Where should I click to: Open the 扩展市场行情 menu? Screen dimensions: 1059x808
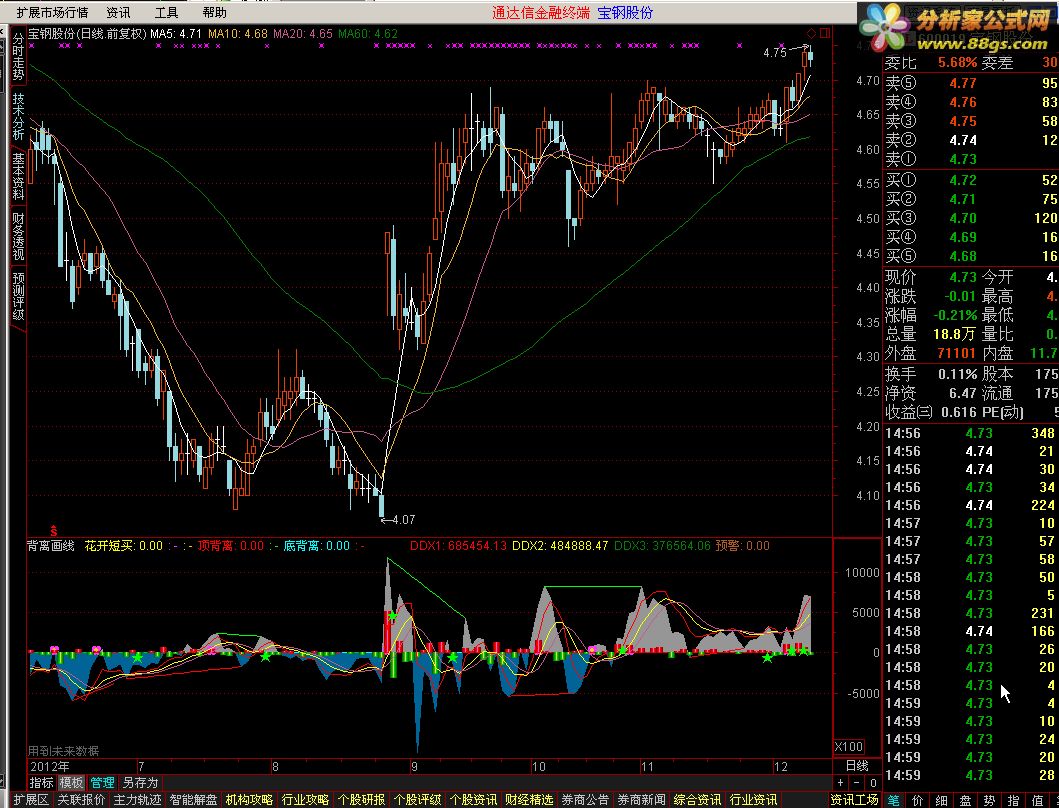pos(52,12)
